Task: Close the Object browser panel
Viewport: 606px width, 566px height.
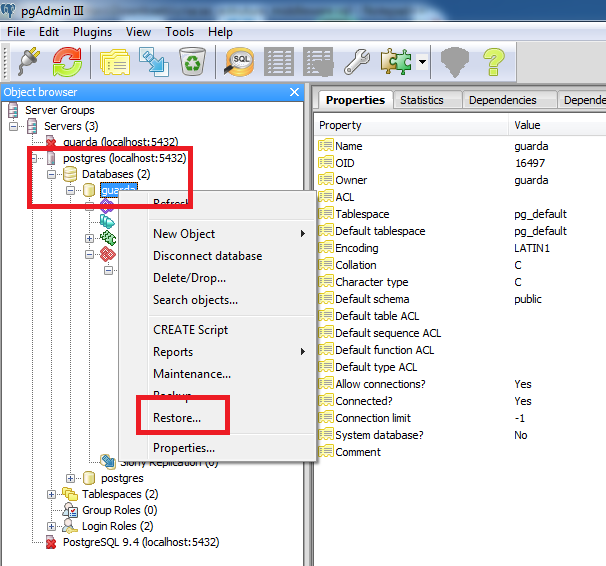Action: pos(294,92)
